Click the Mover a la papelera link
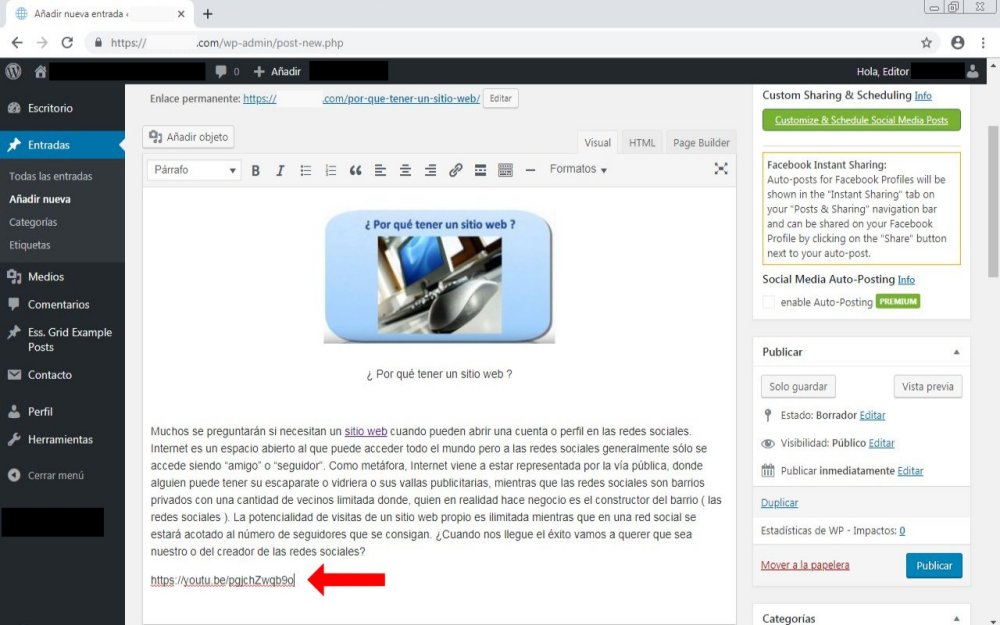Image resolution: width=1000 pixels, height=625 pixels. 805,566
